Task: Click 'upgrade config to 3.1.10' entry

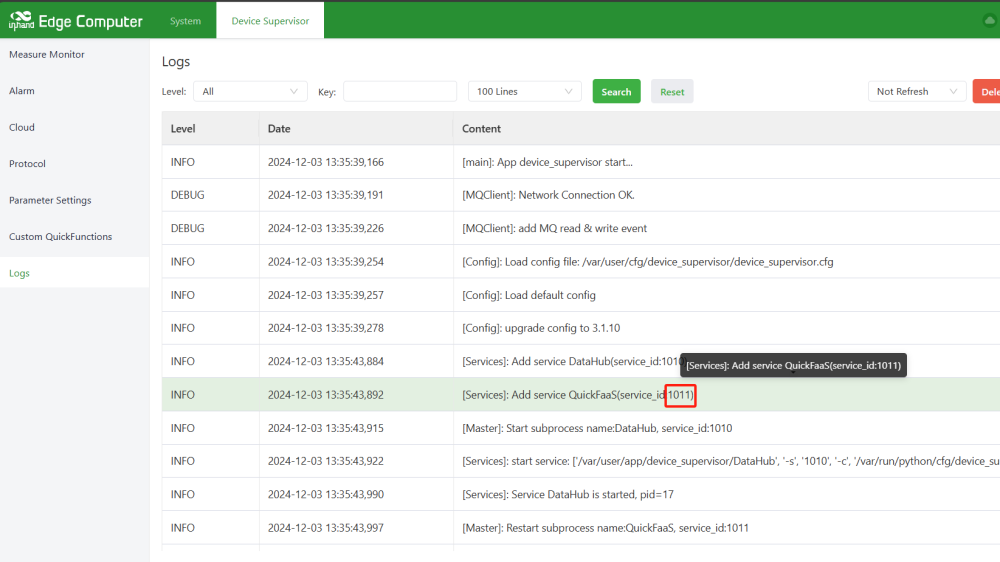Action: click(541, 328)
